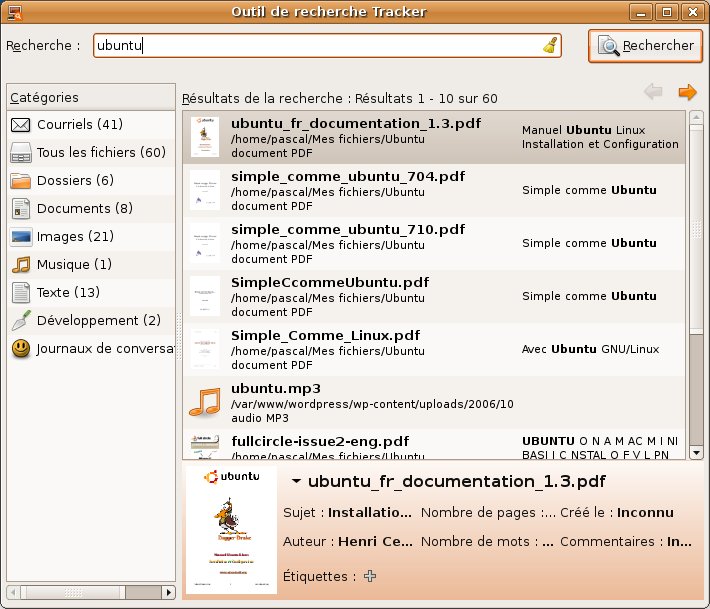Click the results list vertical scrollbar thumb

pyautogui.click(x=696, y=230)
